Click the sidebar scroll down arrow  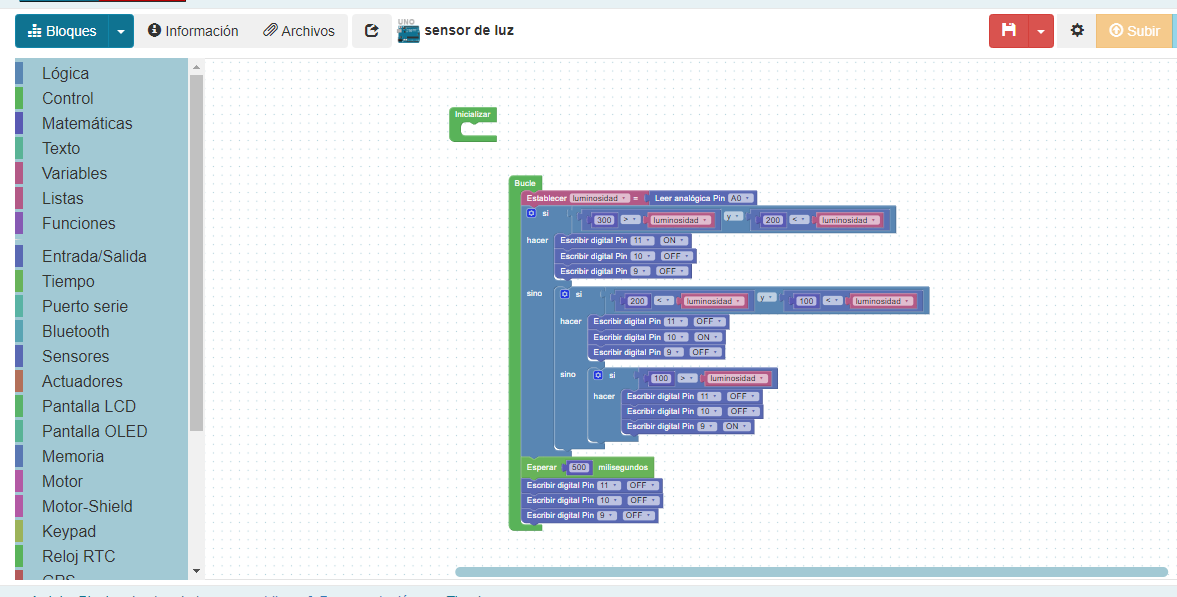click(196, 571)
